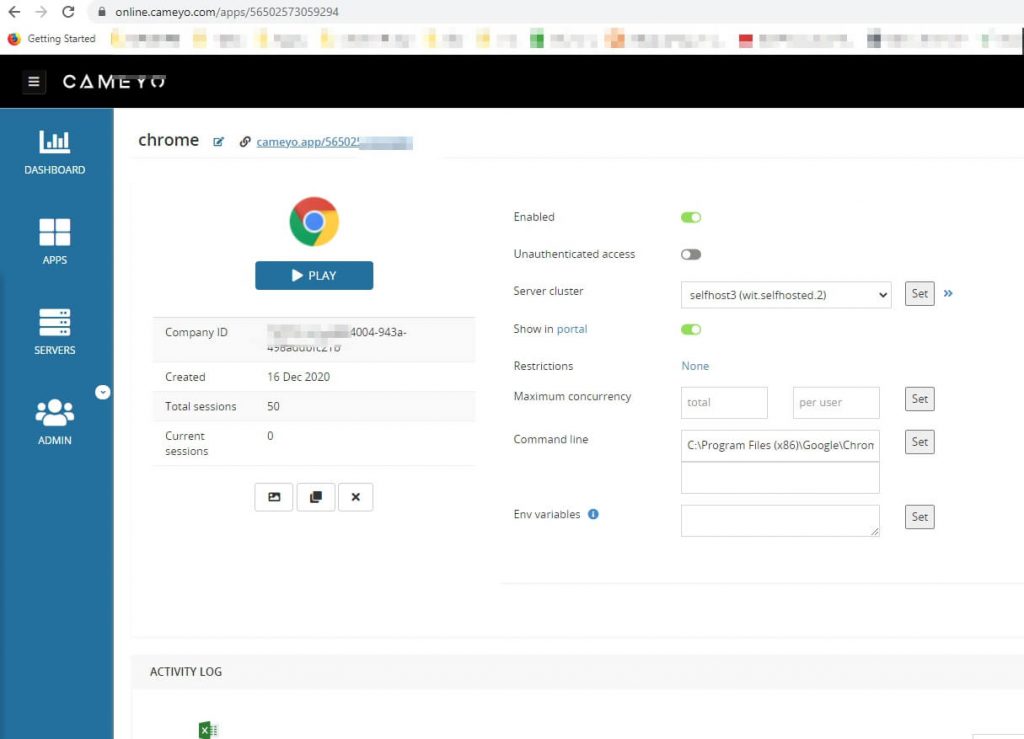Image resolution: width=1024 pixels, height=739 pixels.
Task: Toggle Unauthenticated access switch
Action: point(691,254)
